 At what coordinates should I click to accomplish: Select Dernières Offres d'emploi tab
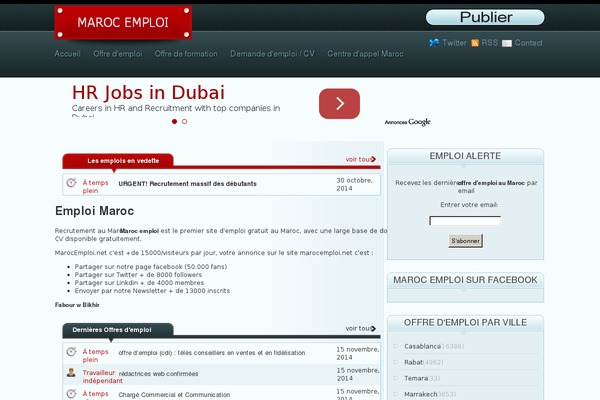[x=118, y=330]
